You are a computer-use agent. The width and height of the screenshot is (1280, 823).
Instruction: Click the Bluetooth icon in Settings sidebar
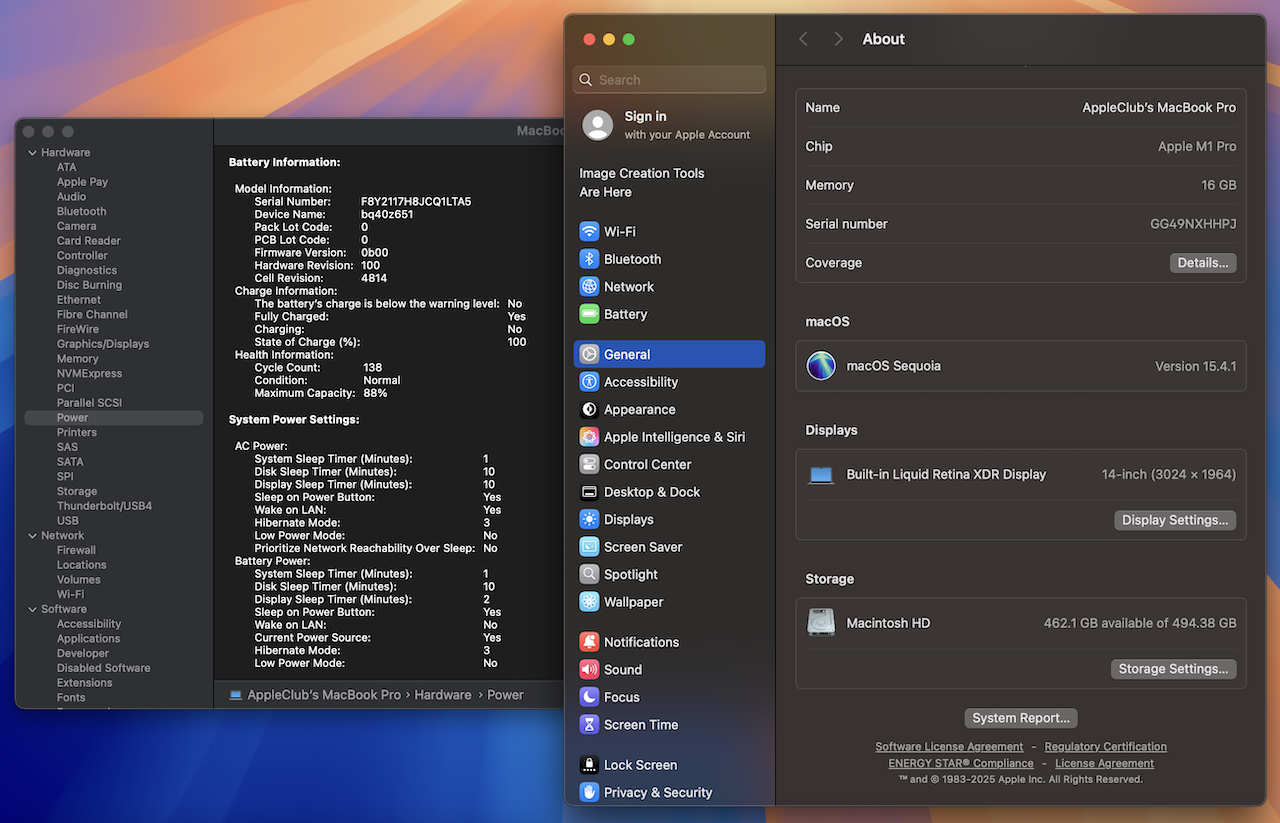[x=589, y=259]
